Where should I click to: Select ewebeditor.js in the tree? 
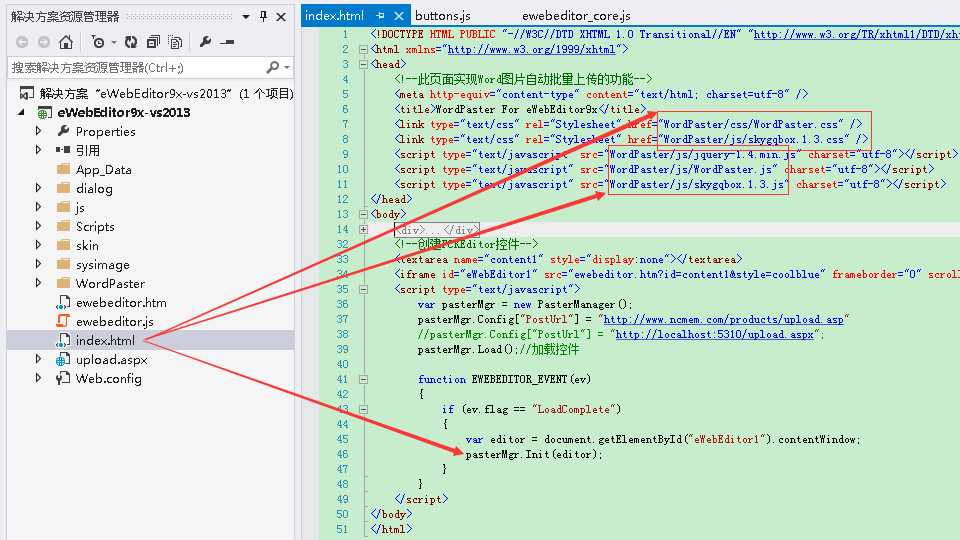[114, 321]
